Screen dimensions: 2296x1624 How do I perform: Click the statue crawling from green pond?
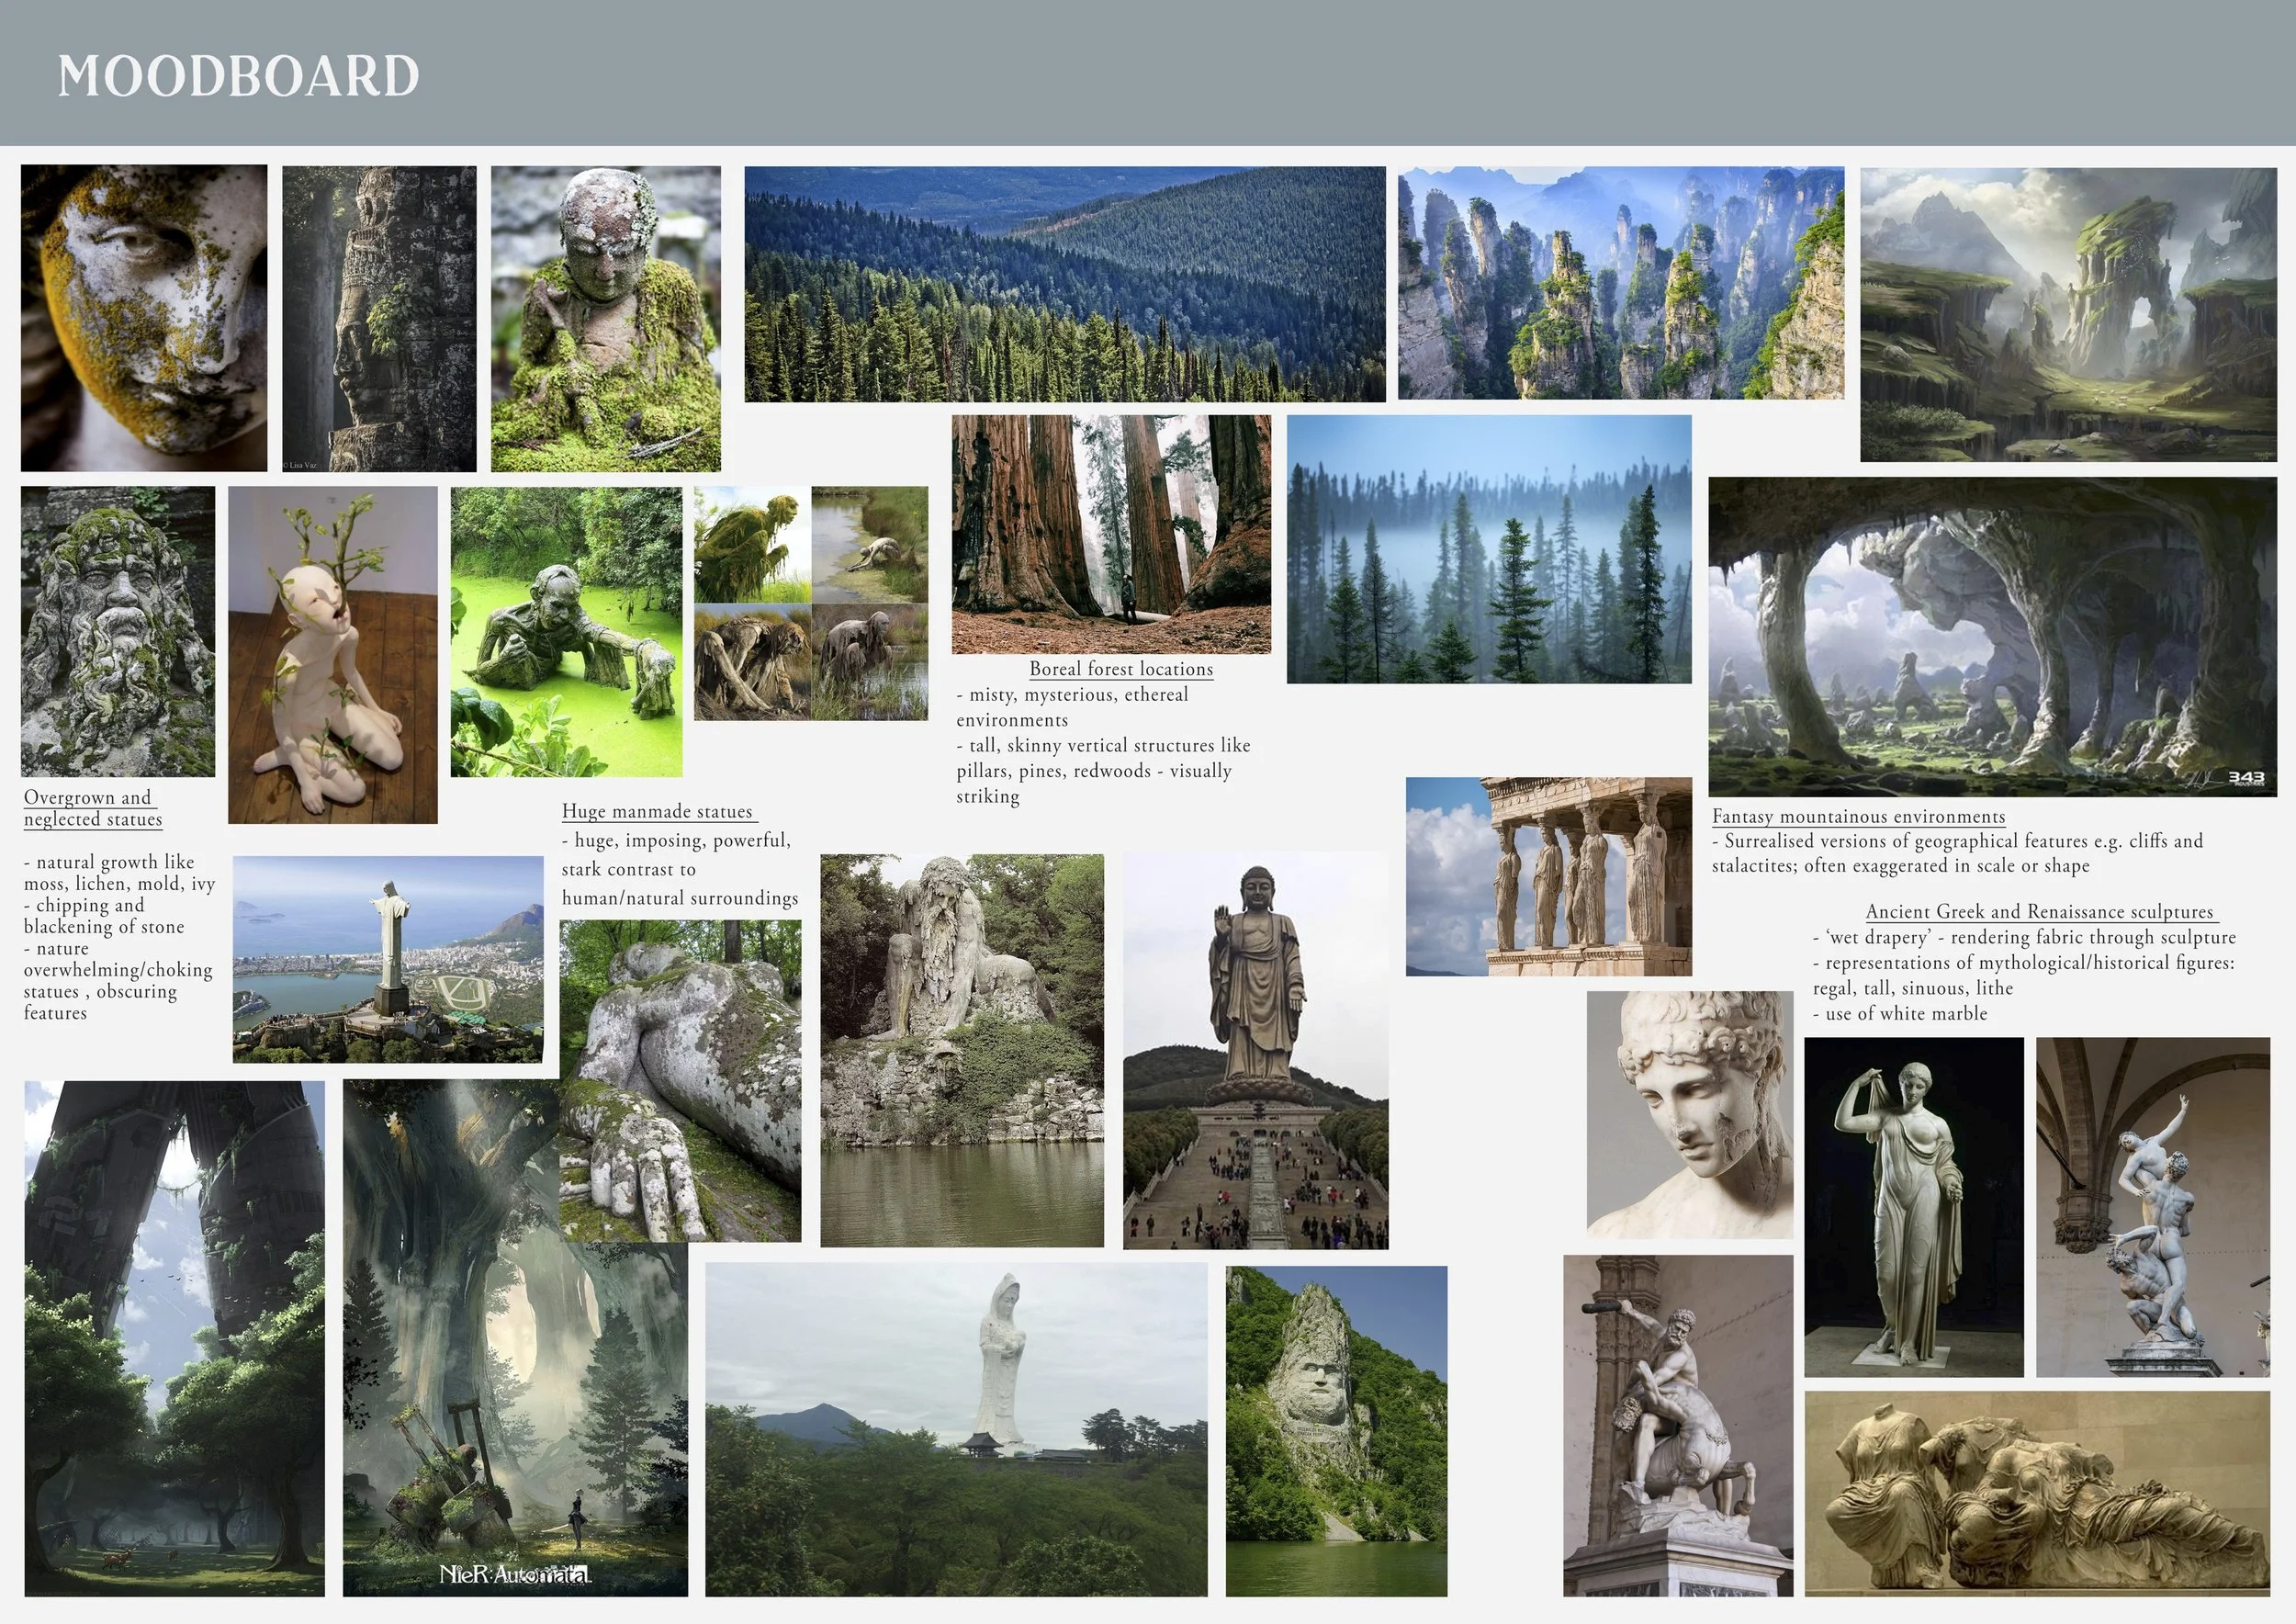[x=566, y=632]
